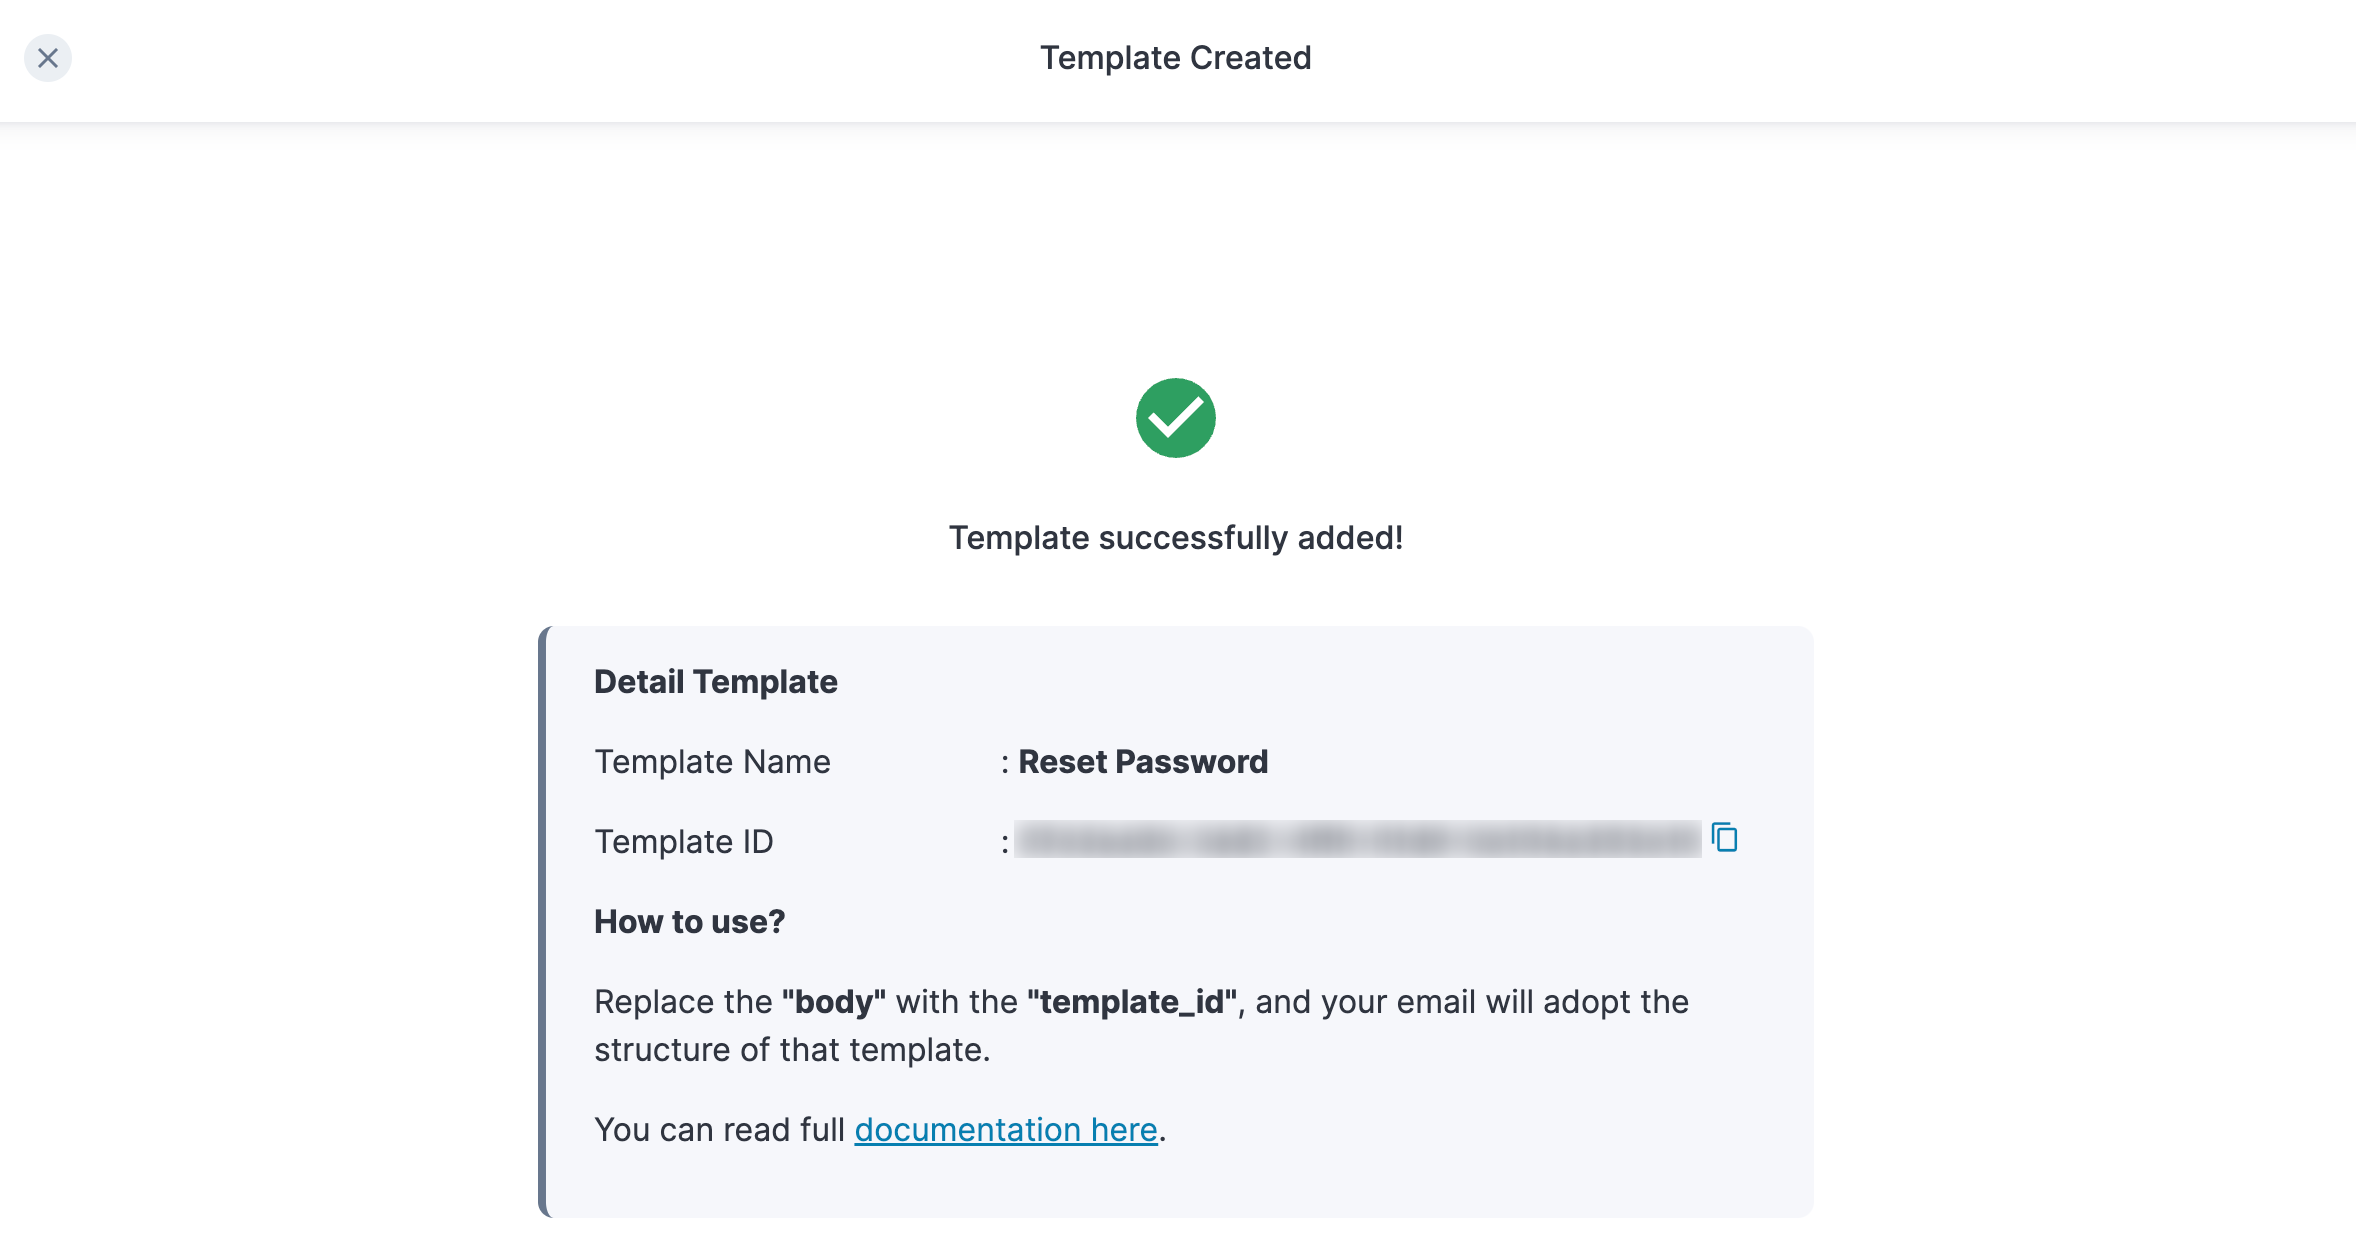Click the Template Created header title
This screenshot has height=1248, width=2356.
[1176, 58]
